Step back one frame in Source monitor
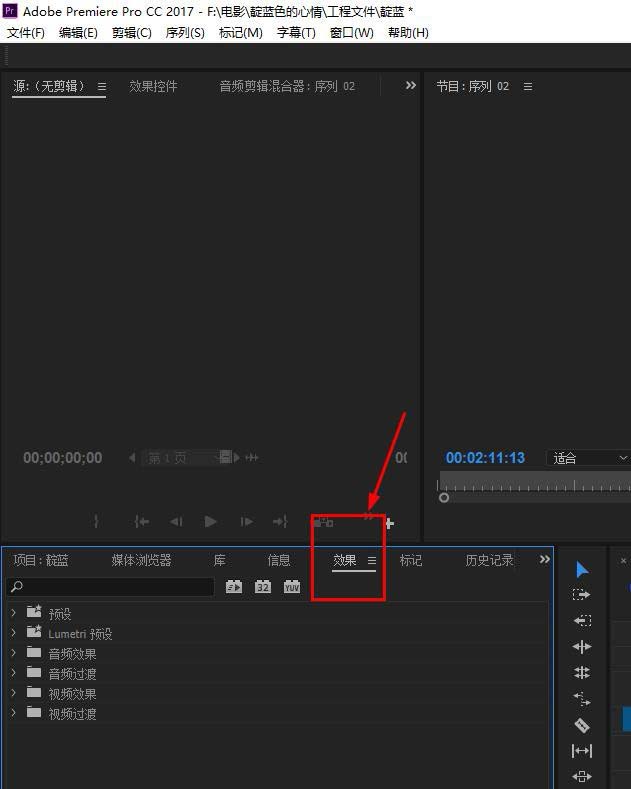 coord(176,521)
